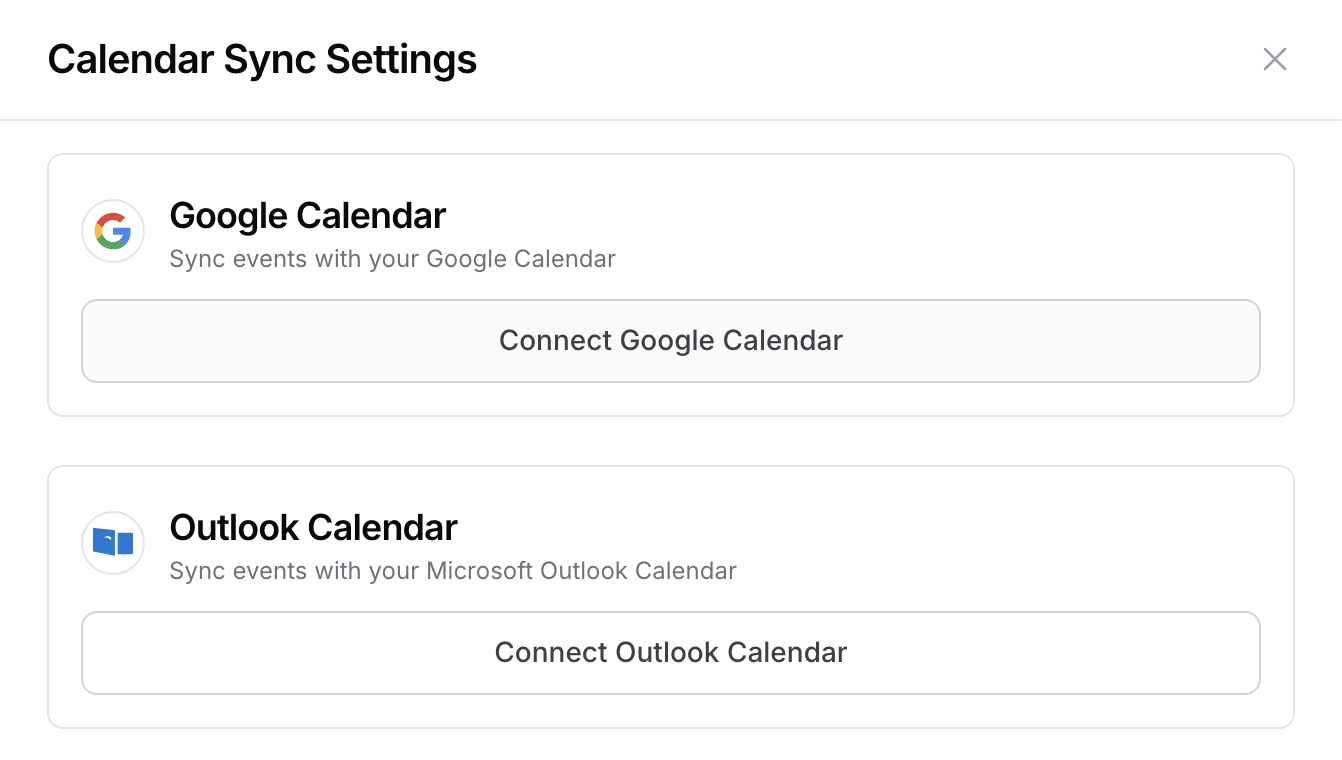Click the empty gap between the two calendar cards
The image size is (1342, 760).
click(x=670, y=441)
